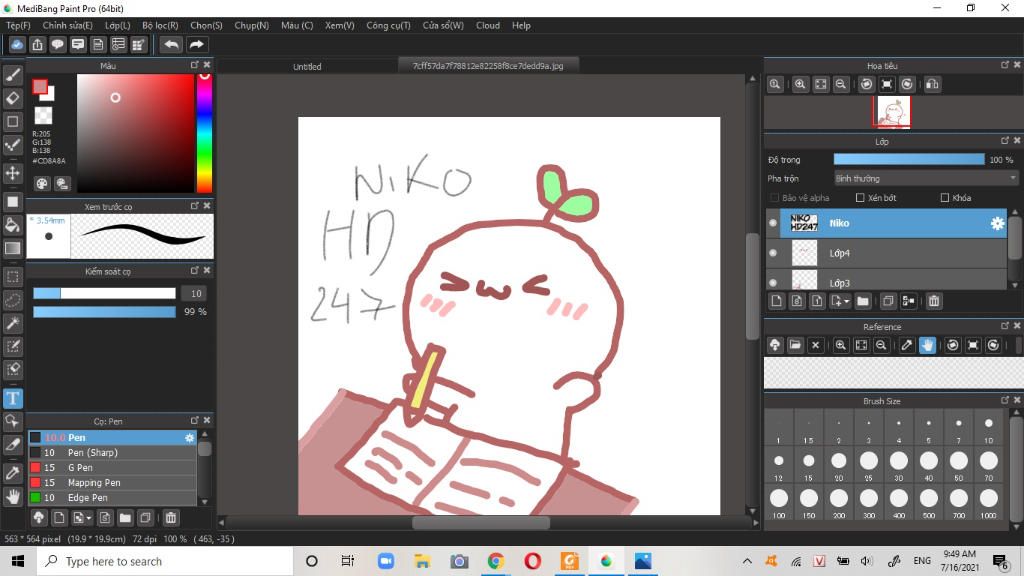Click the Undo arrow in toolbar

[x=171, y=44]
